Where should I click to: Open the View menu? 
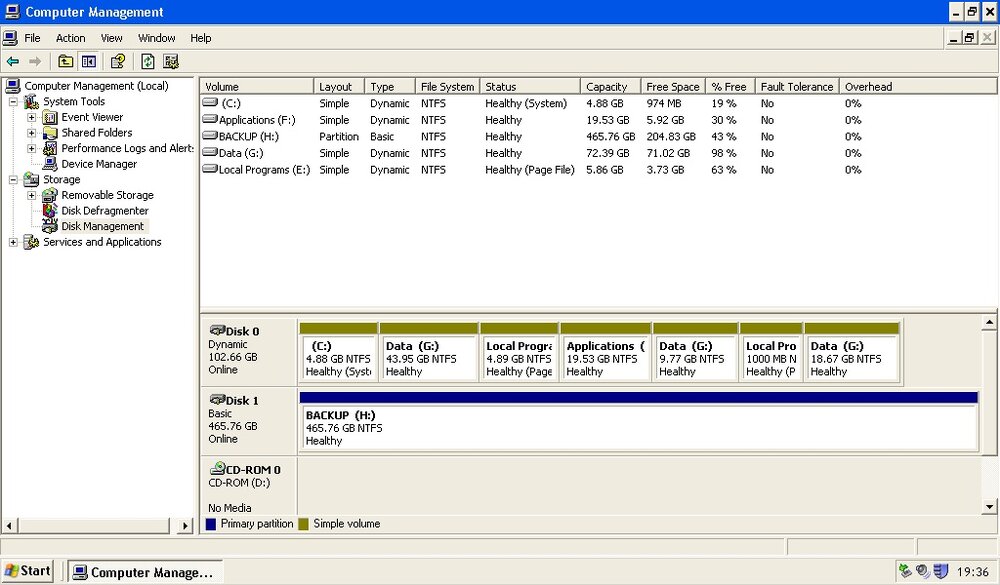pyautogui.click(x=111, y=38)
